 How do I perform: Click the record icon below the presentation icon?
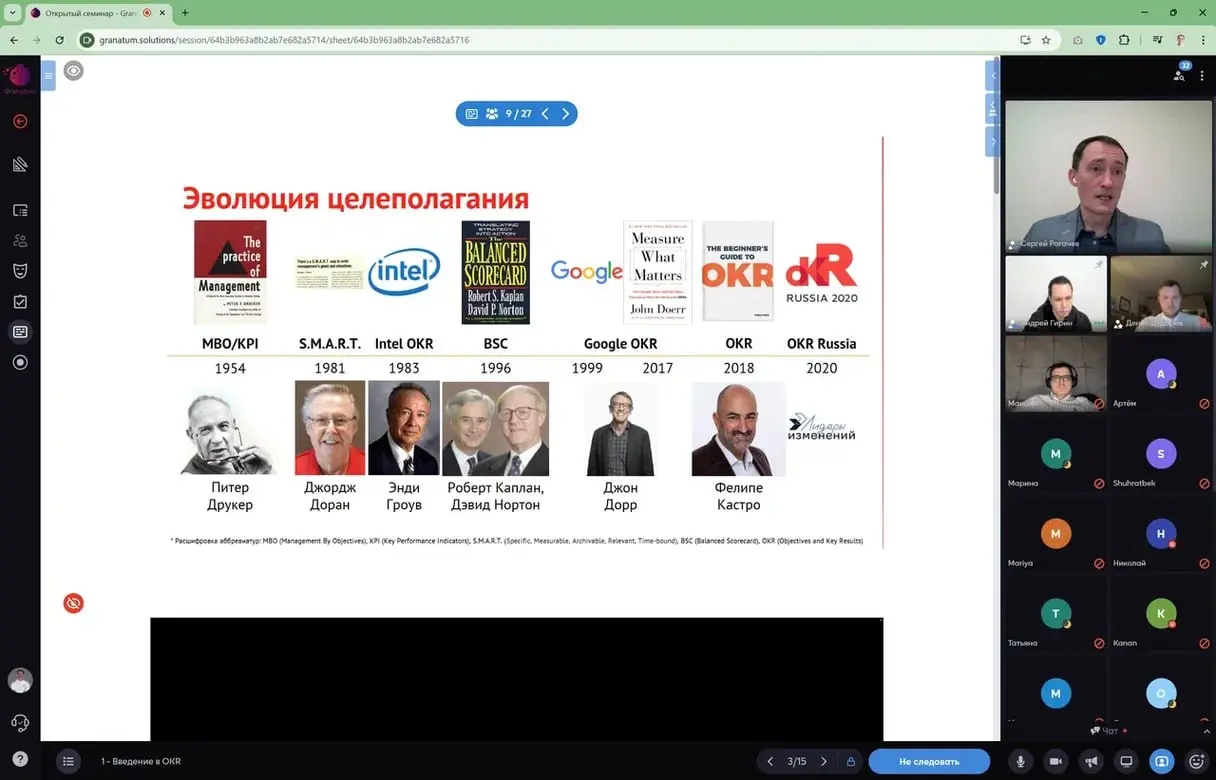point(20,362)
